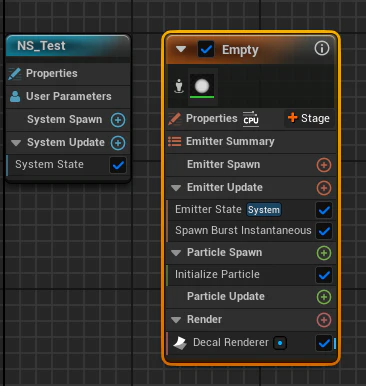
Task: Add a Particle Spawn module with green plus
Action: pyautogui.click(x=324, y=253)
